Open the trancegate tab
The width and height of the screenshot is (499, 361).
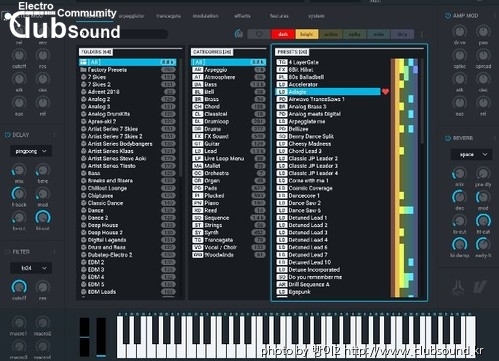pyautogui.click(x=168, y=16)
